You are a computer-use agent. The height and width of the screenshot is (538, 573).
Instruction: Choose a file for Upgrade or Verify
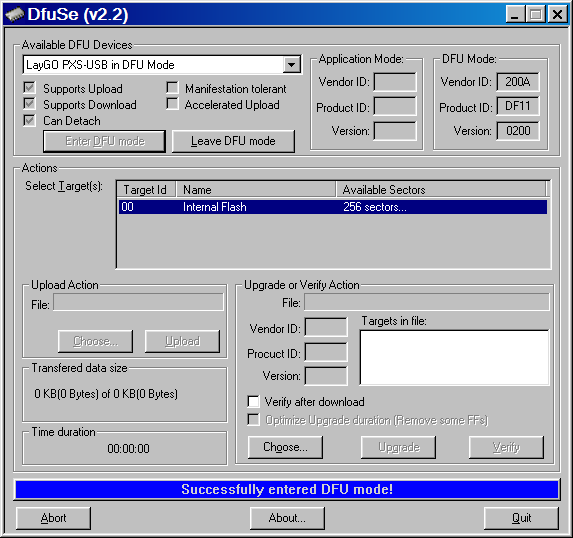(285, 447)
